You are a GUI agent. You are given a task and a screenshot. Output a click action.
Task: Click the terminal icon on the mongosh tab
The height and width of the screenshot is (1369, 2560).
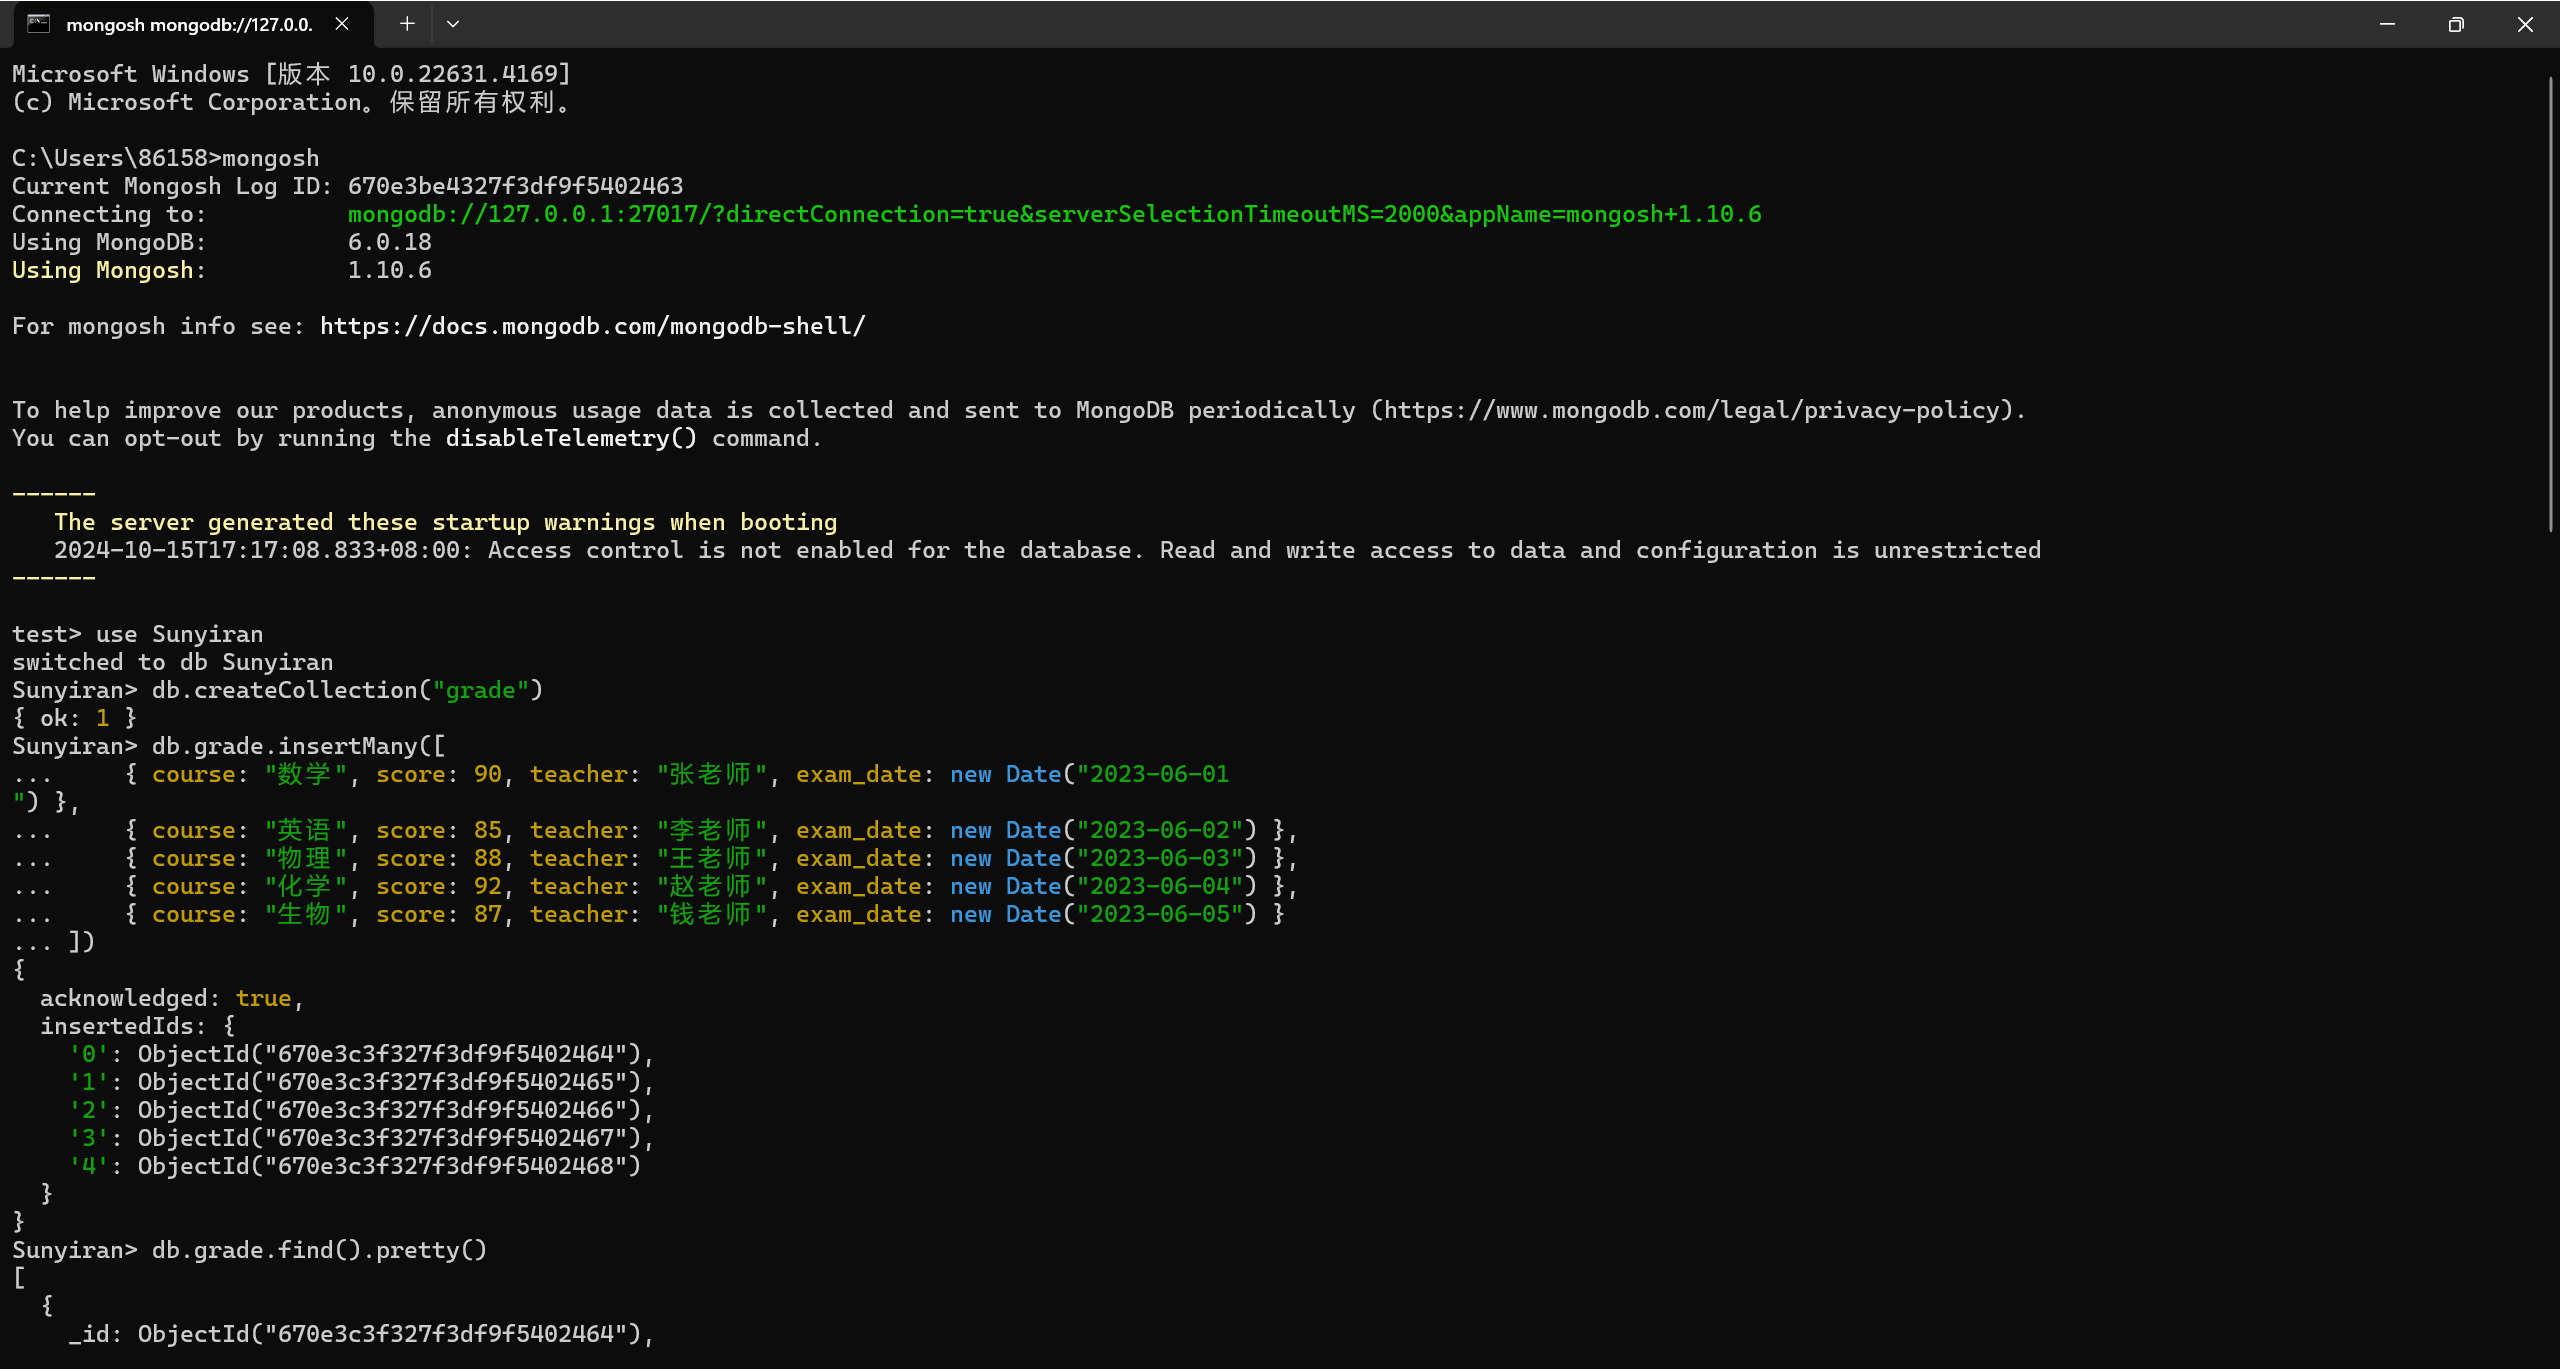click(x=38, y=24)
